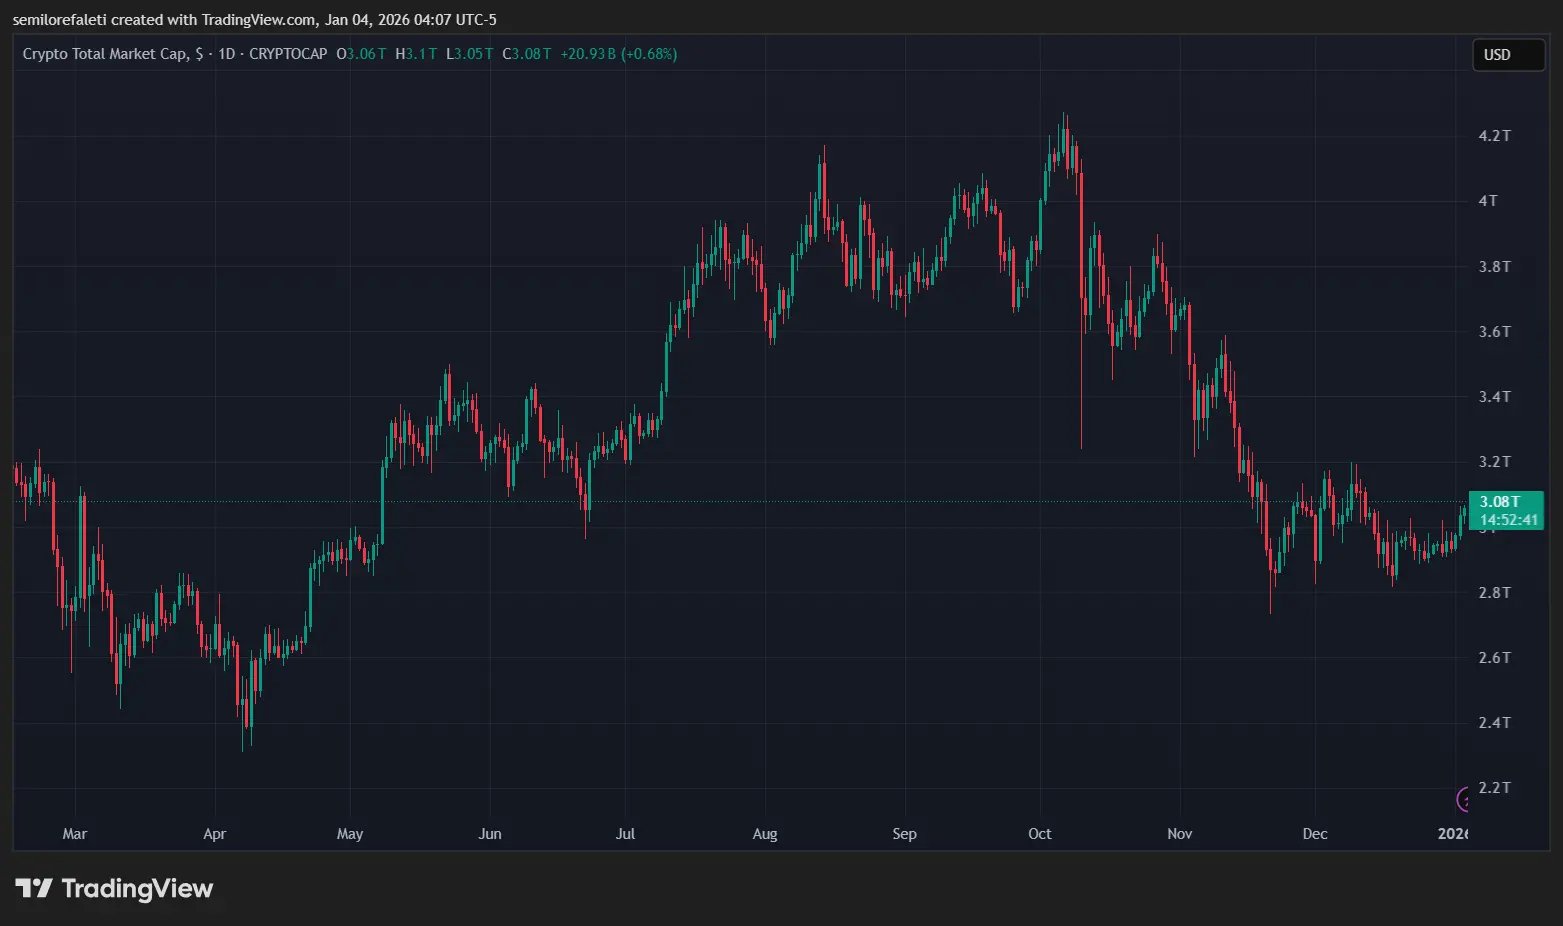Click the 3.4T price axis label
This screenshot has height=926, width=1563.
(x=1494, y=397)
